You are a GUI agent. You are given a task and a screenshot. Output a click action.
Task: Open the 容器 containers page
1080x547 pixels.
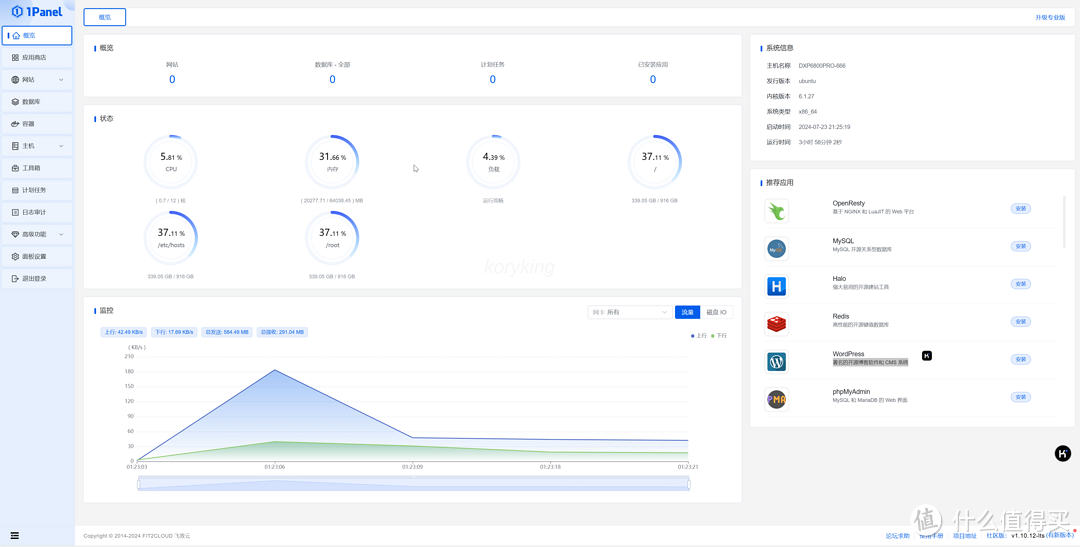coord(29,124)
